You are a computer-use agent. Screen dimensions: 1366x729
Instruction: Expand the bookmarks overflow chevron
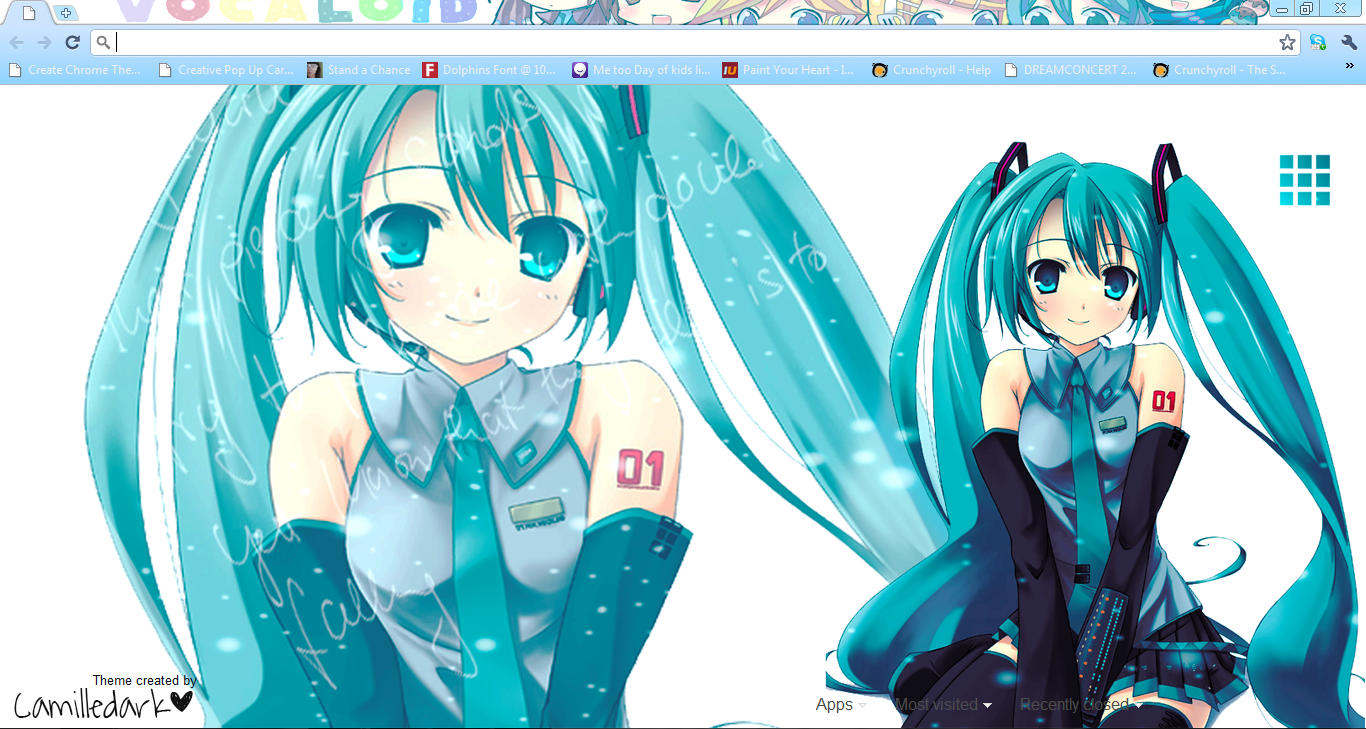tap(1349, 65)
